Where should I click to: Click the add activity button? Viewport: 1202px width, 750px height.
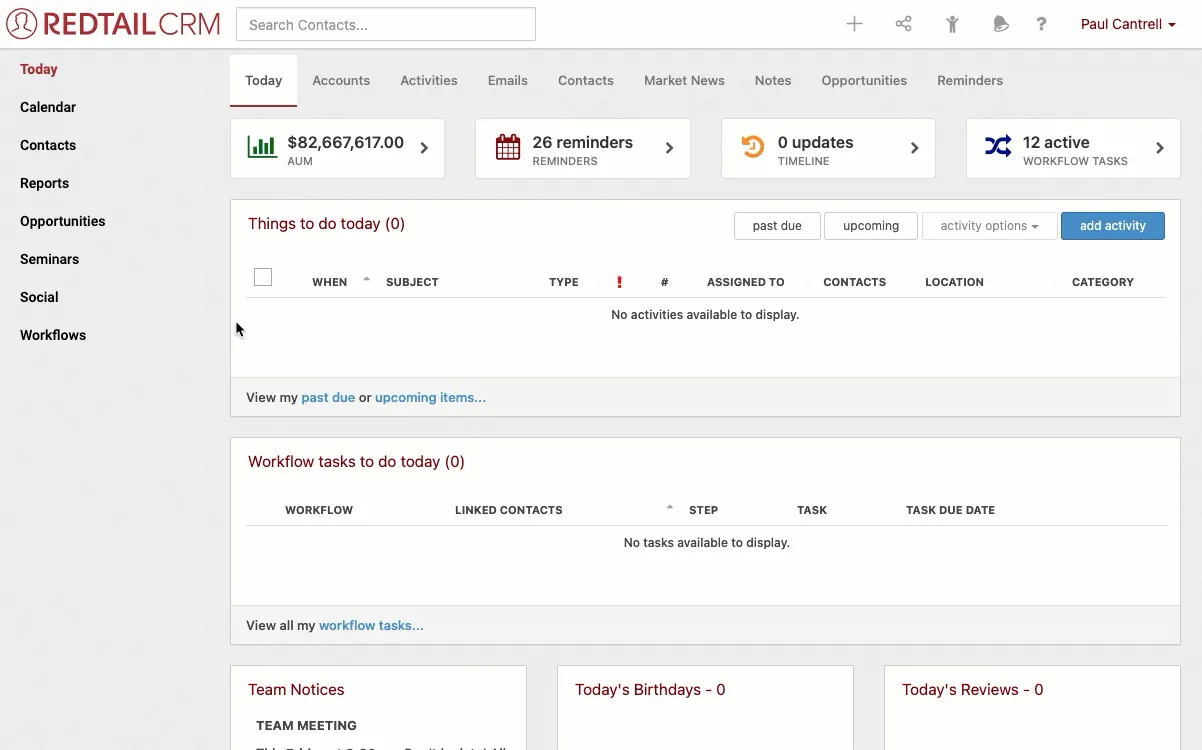(1113, 226)
